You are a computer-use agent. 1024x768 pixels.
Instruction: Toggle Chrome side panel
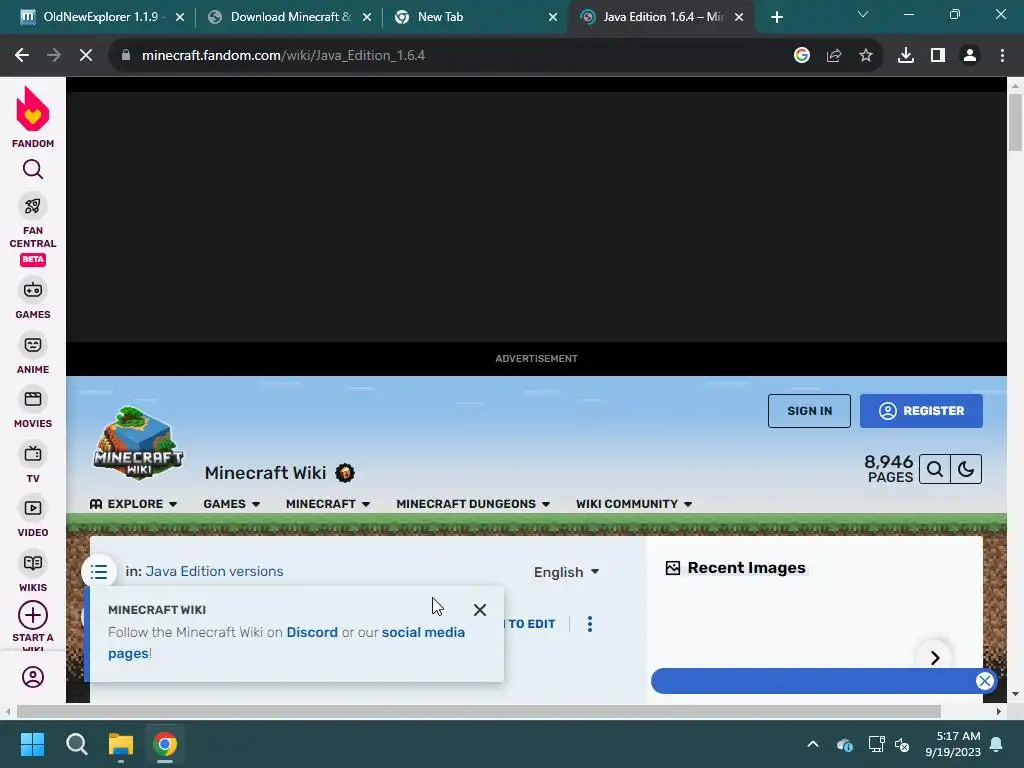pyautogui.click(x=938, y=56)
